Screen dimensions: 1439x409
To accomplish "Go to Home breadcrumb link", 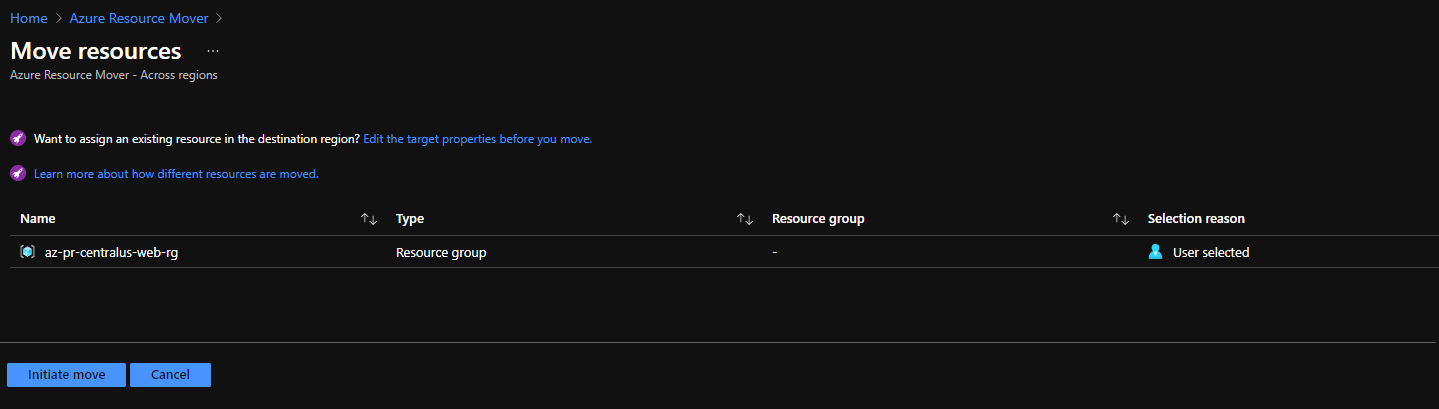I will (29, 18).
